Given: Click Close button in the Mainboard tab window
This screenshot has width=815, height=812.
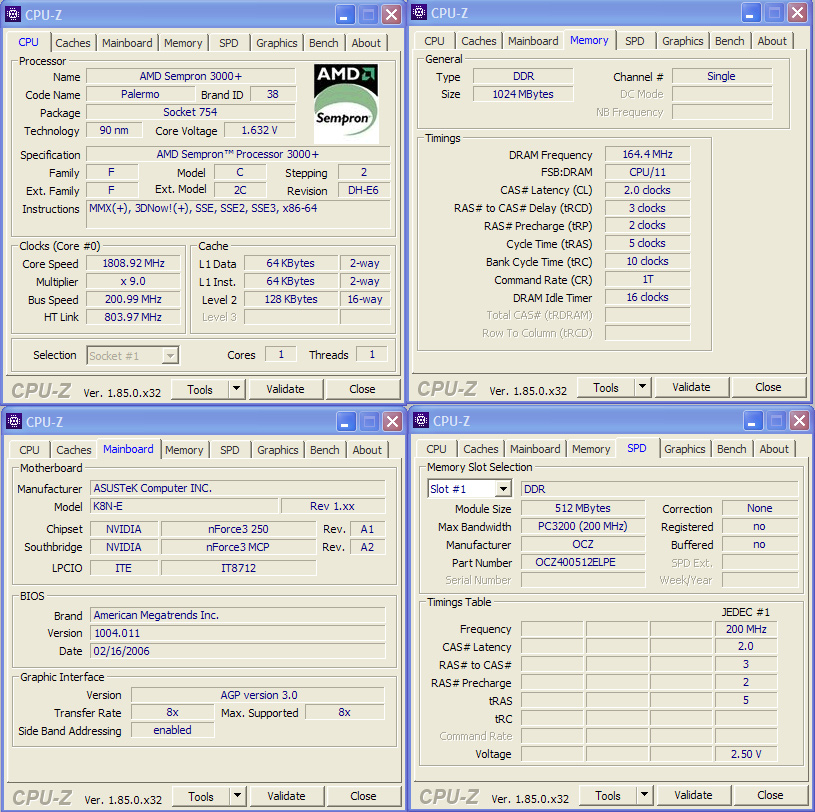Looking at the screenshot, I should point(363,796).
